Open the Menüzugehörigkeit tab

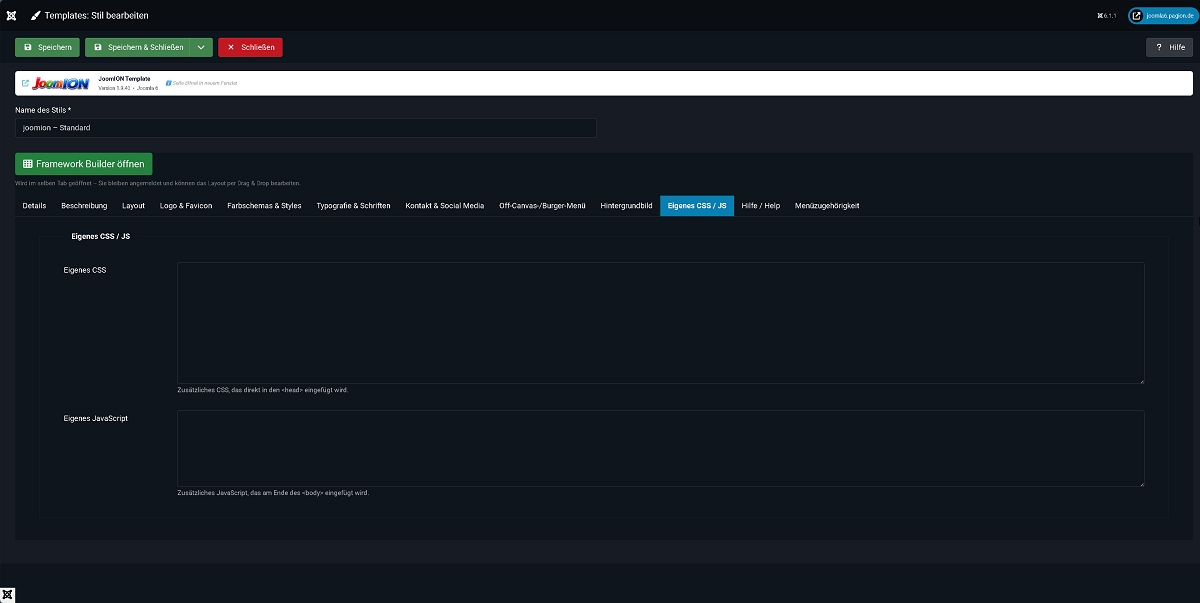pos(827,206)
